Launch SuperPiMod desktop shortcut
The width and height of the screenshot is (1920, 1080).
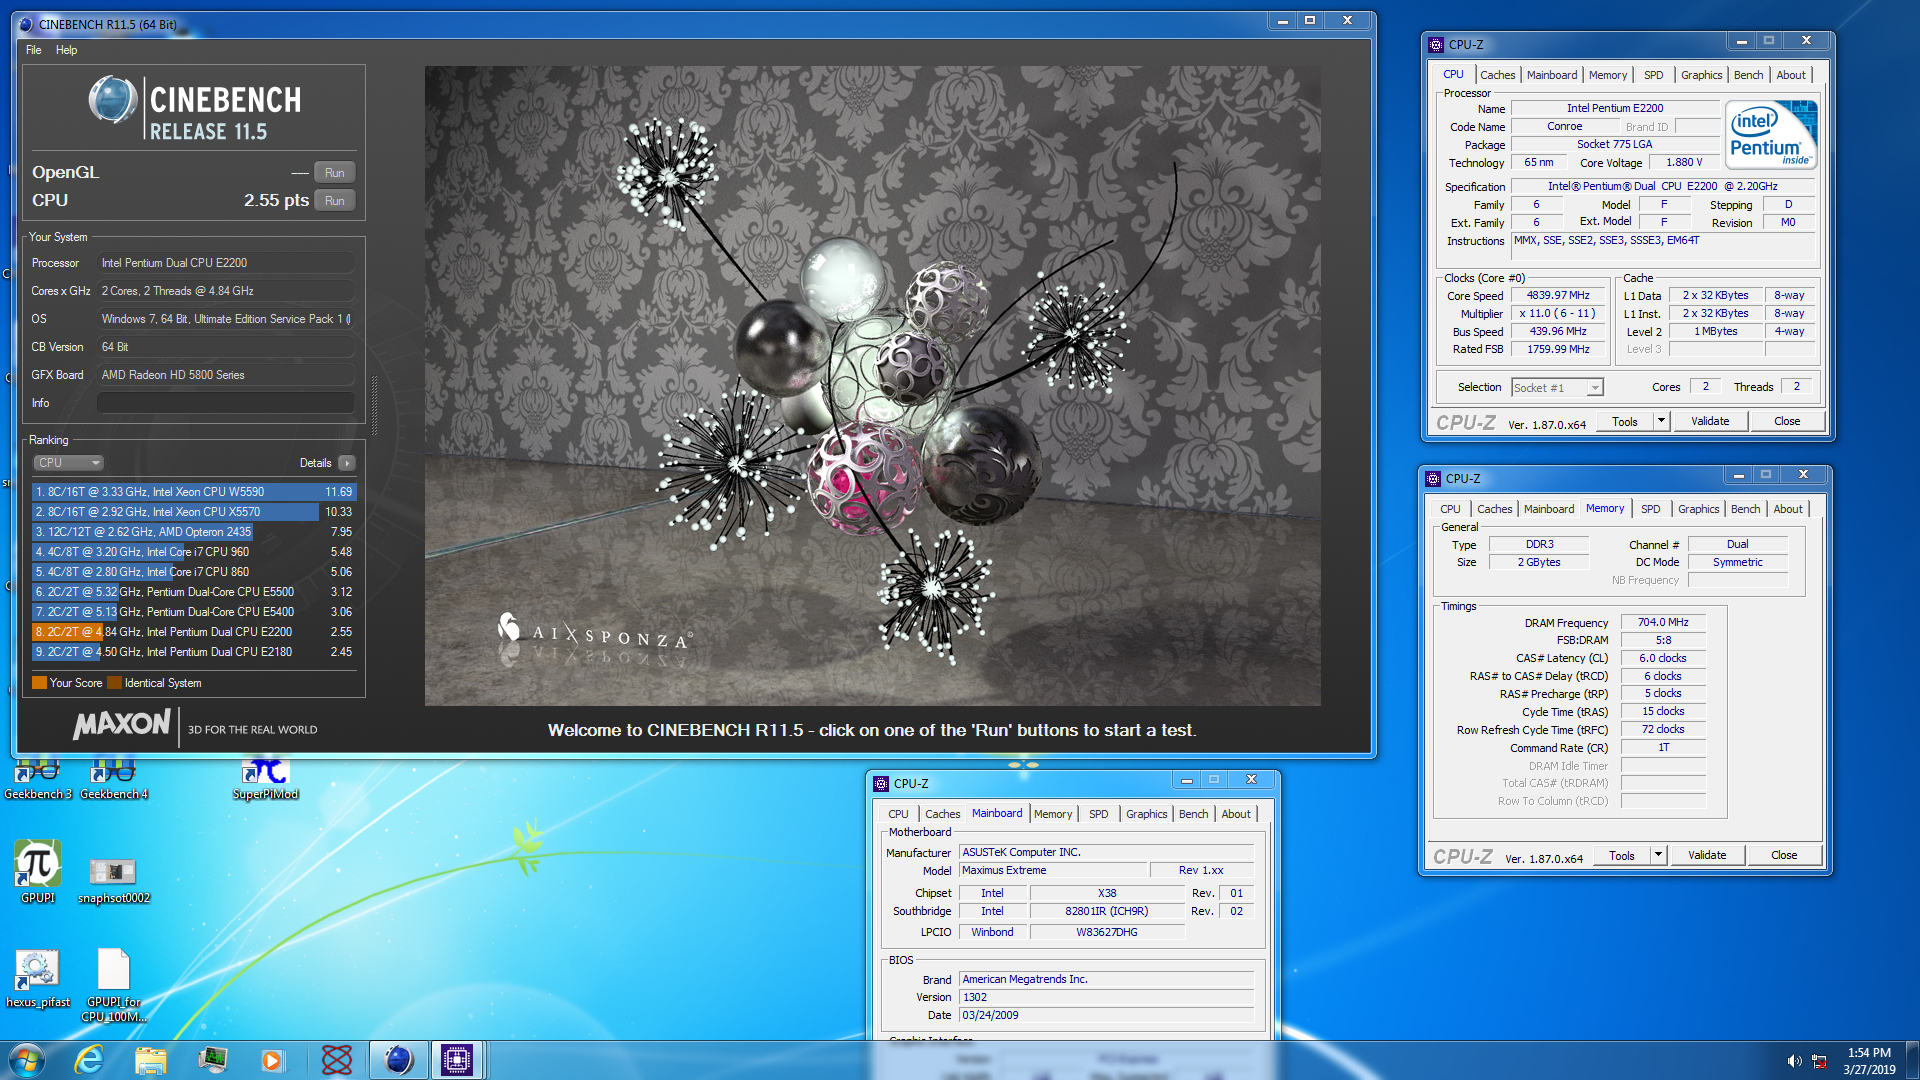pyautogui.click(x=265, y=778)
